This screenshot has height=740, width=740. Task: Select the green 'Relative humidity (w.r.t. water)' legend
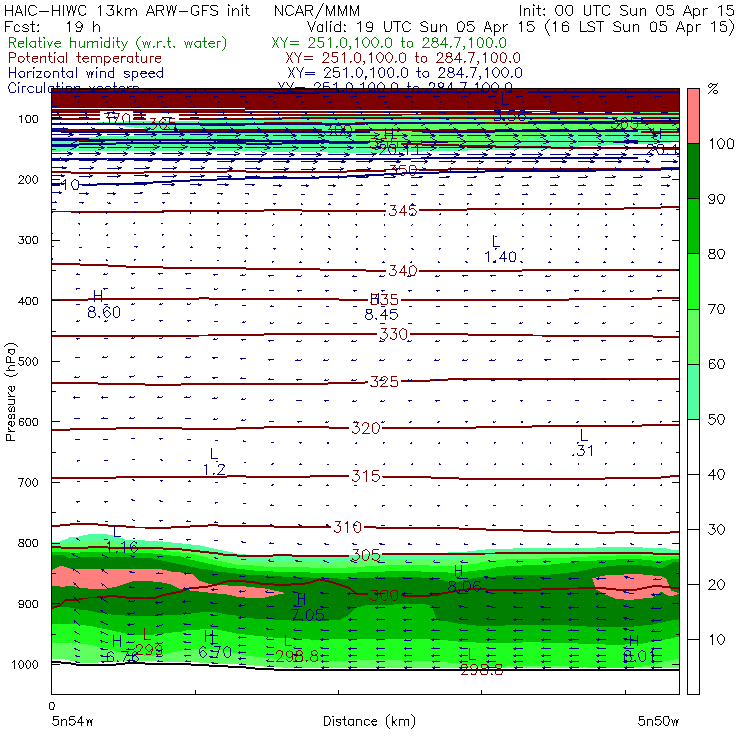coord(118,43)
